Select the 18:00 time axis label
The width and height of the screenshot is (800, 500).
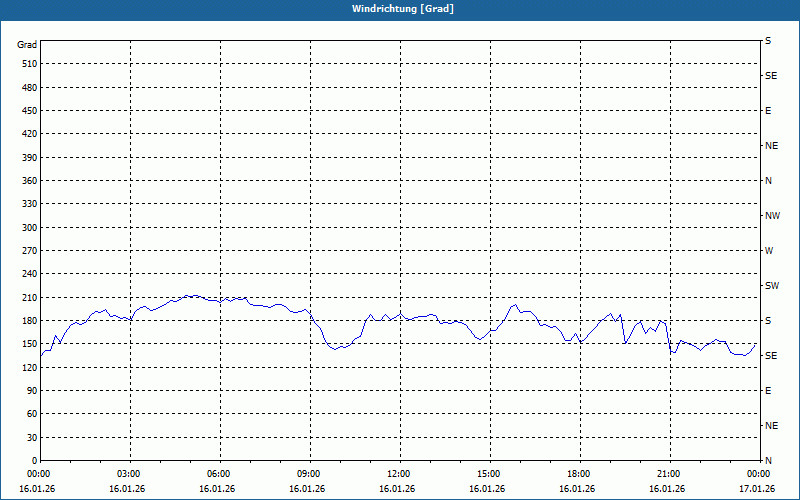(x=580, y=474)
